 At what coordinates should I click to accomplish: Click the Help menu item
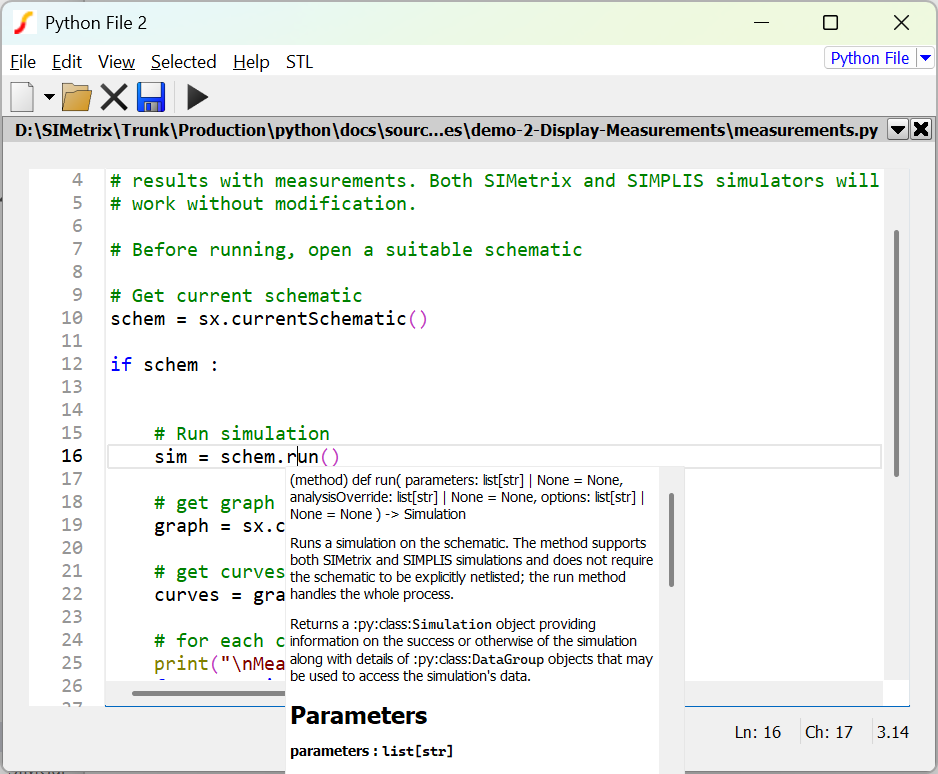click(x=251, y=62)
